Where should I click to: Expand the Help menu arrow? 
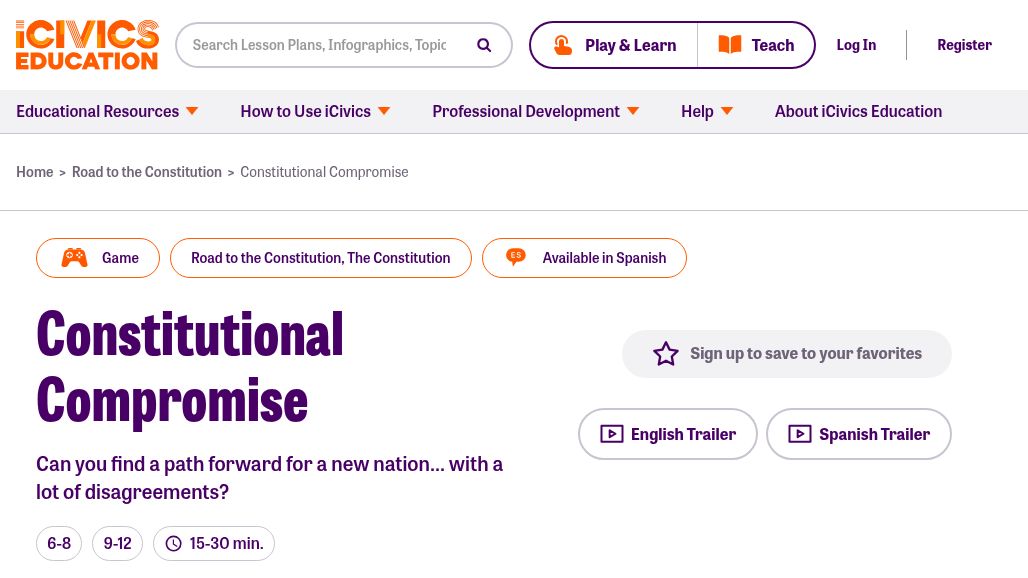tap(726, 111)
